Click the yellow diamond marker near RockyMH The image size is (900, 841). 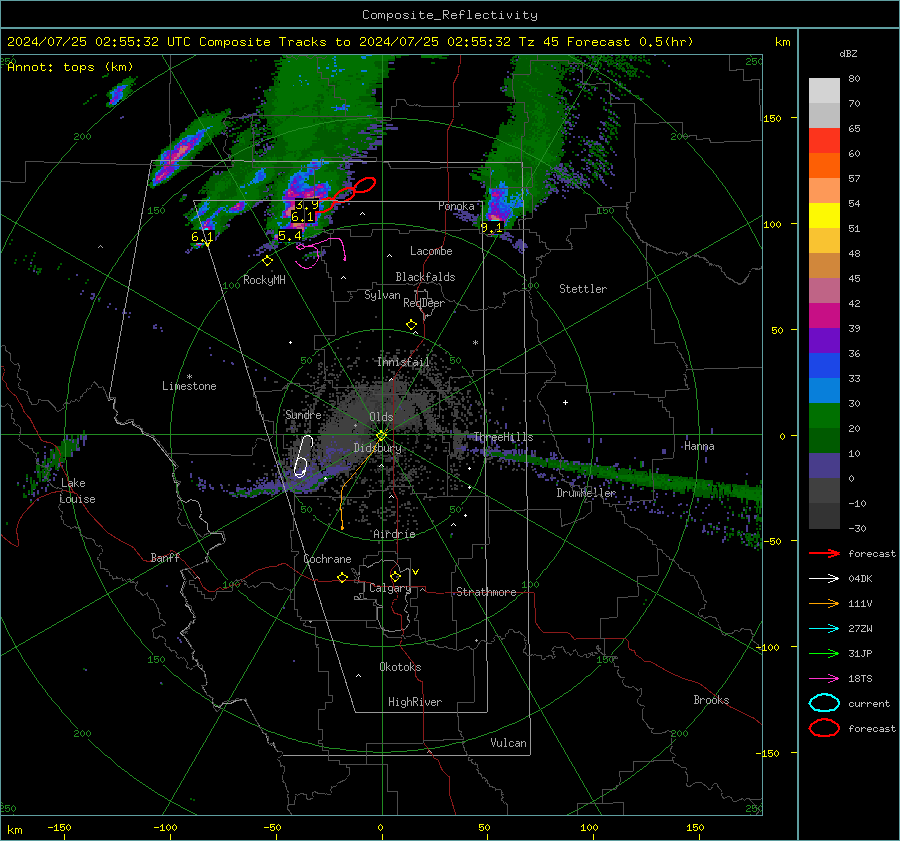click(x=267, y=261)
